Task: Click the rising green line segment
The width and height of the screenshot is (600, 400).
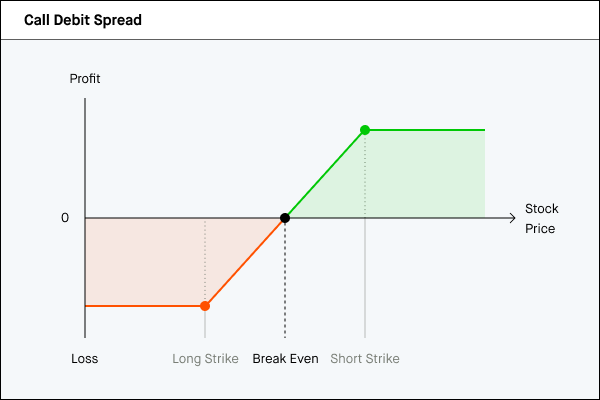Action: pos(325,174)
